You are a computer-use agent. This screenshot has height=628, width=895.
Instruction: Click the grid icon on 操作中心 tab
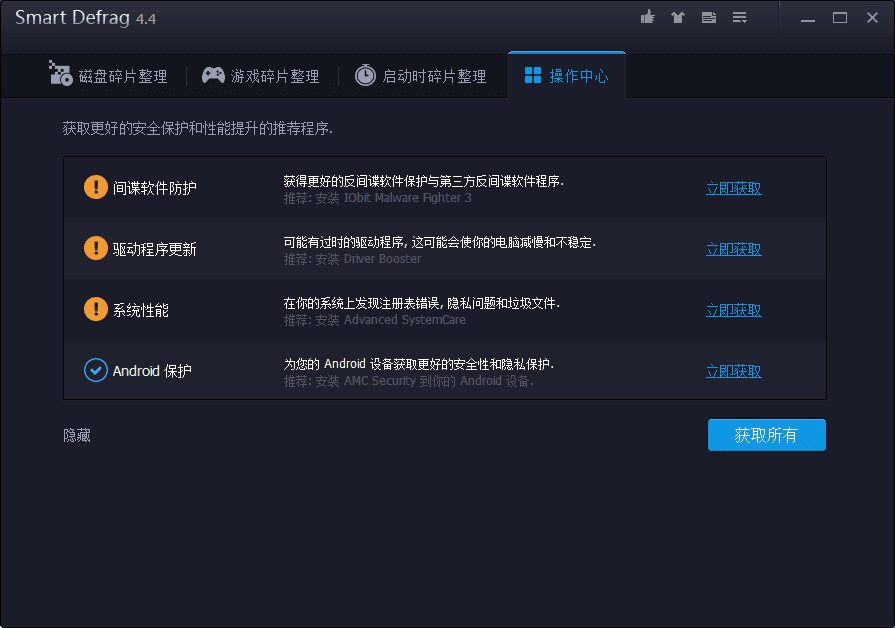pos(533,74)
